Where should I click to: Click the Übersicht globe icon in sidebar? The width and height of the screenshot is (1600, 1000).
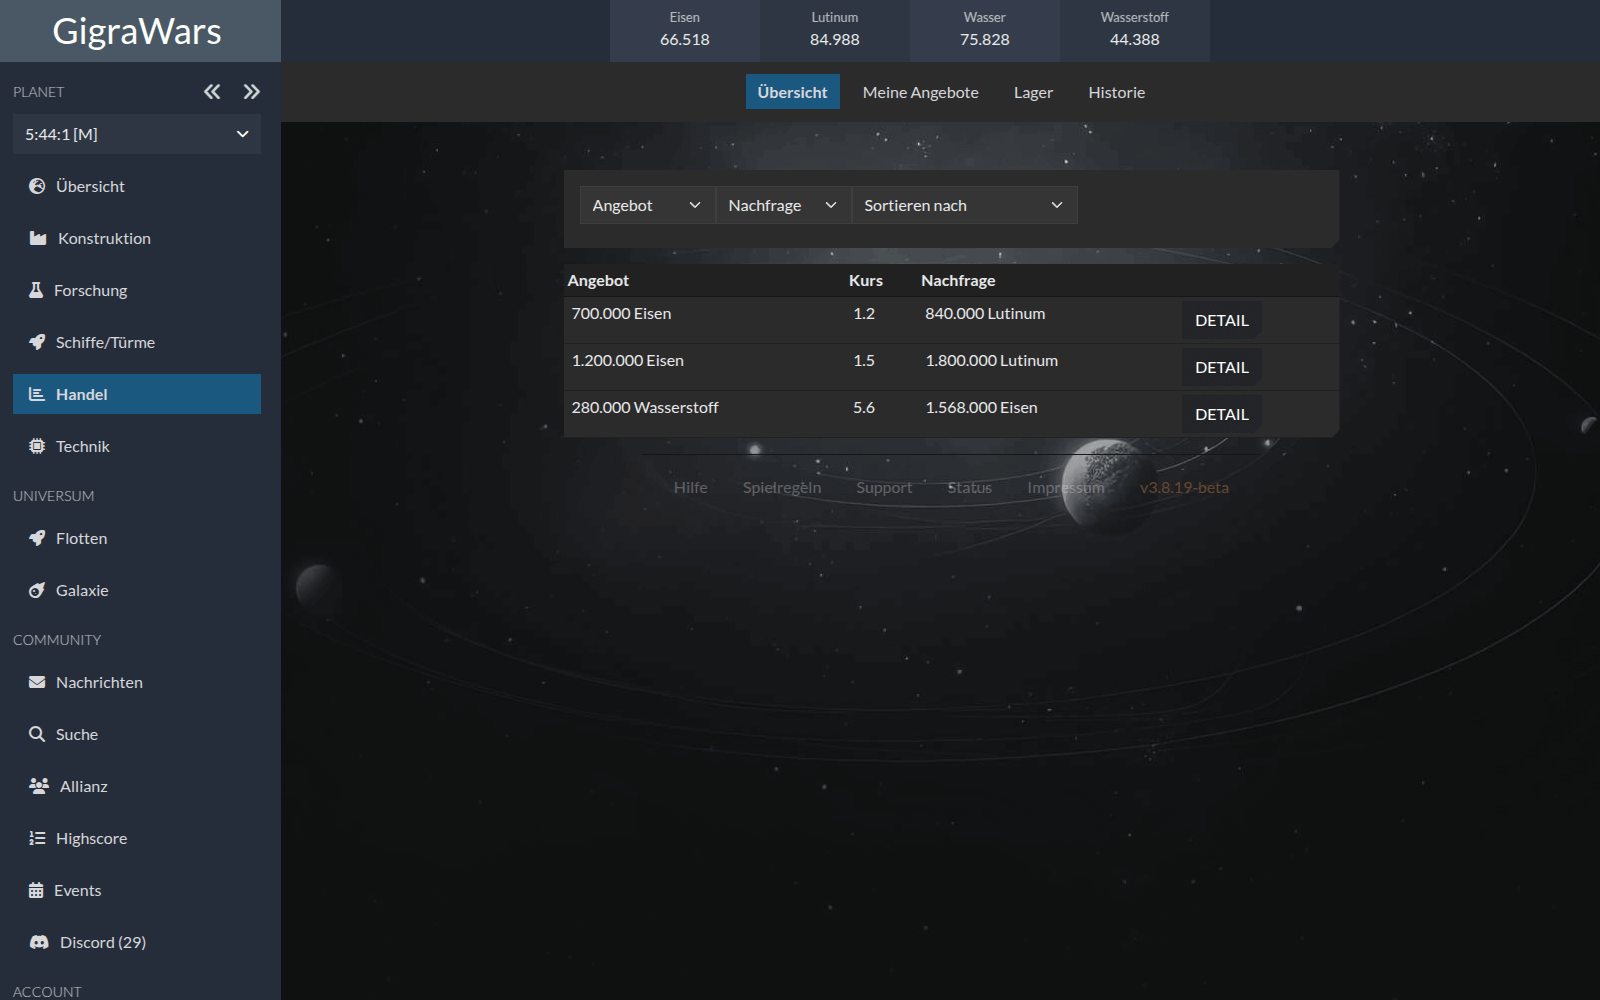(x=37, y=186)
